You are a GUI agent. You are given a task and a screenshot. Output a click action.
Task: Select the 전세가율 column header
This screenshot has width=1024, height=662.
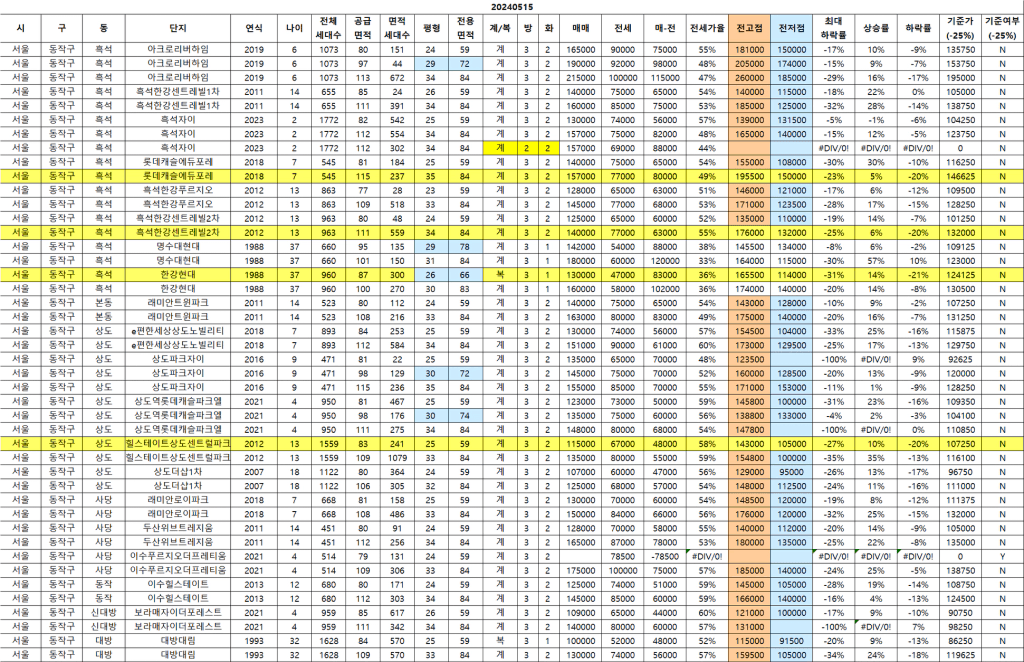click(707, 28)
